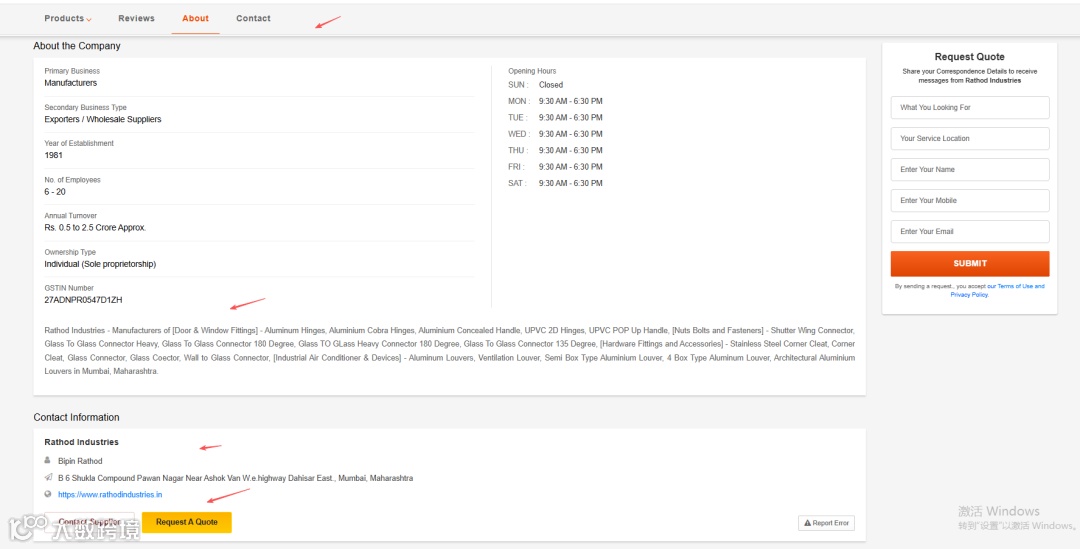Click the Report Error button
The height and width of the screenshot is (549, 1080).
pos(827,523)
